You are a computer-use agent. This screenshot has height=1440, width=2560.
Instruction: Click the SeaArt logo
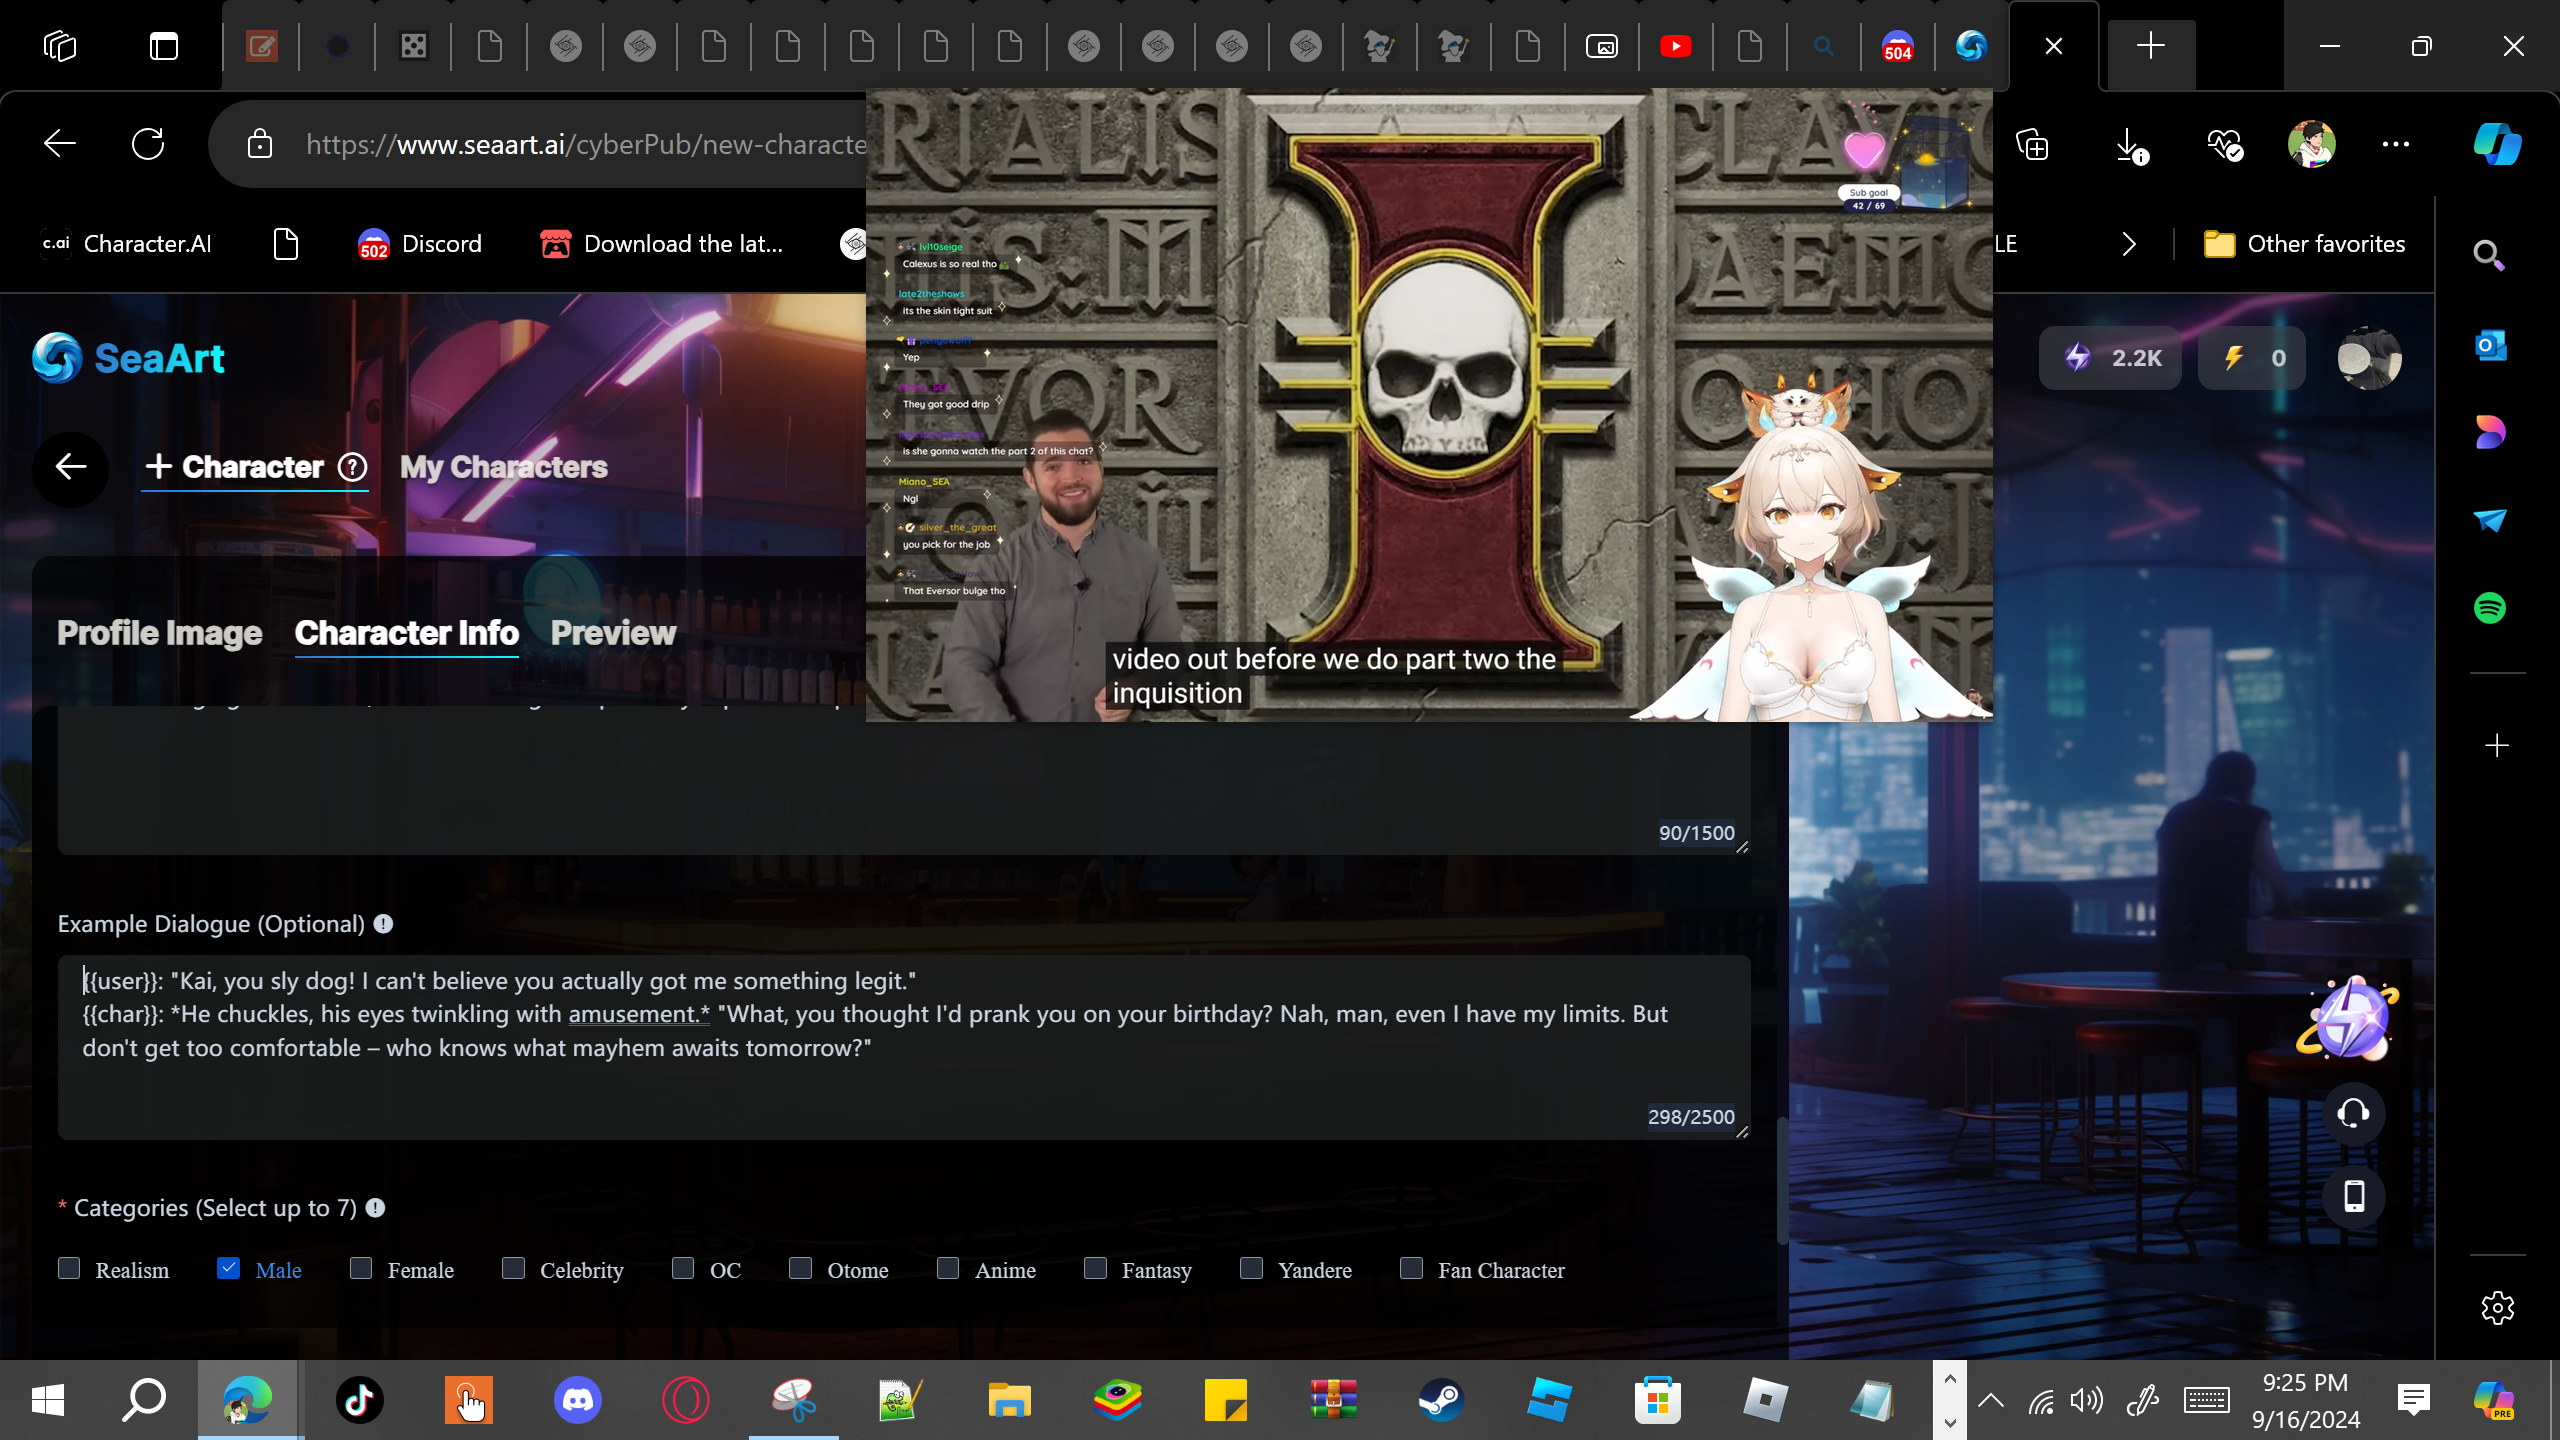[x=128, y=358]
